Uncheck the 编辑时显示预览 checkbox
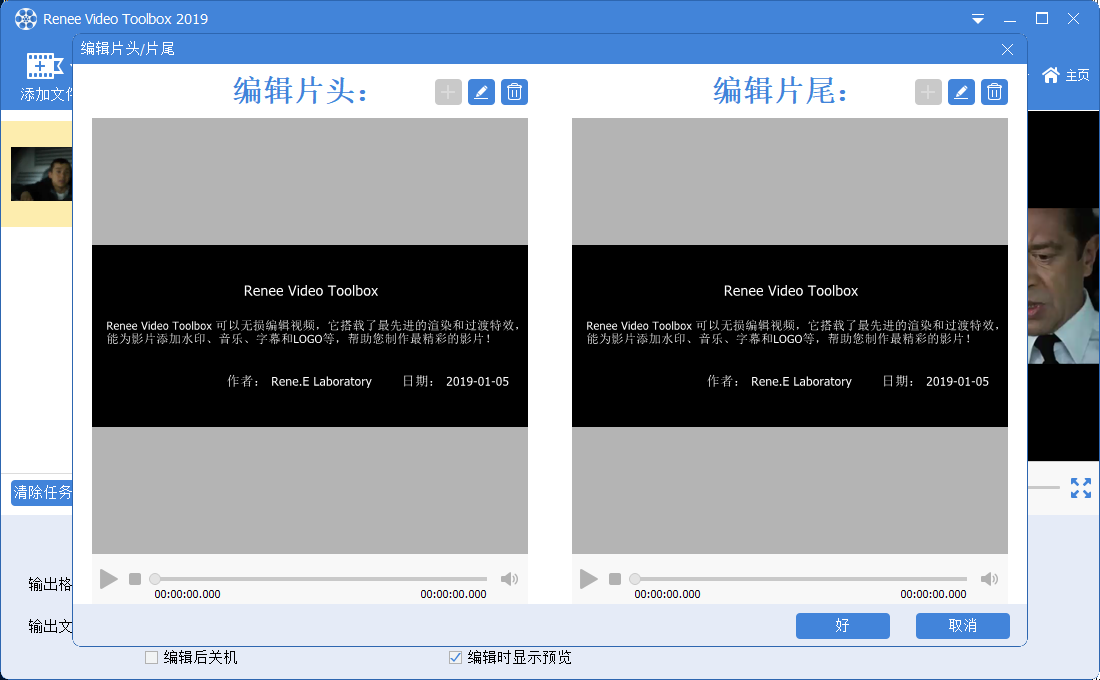 (455, 658)
